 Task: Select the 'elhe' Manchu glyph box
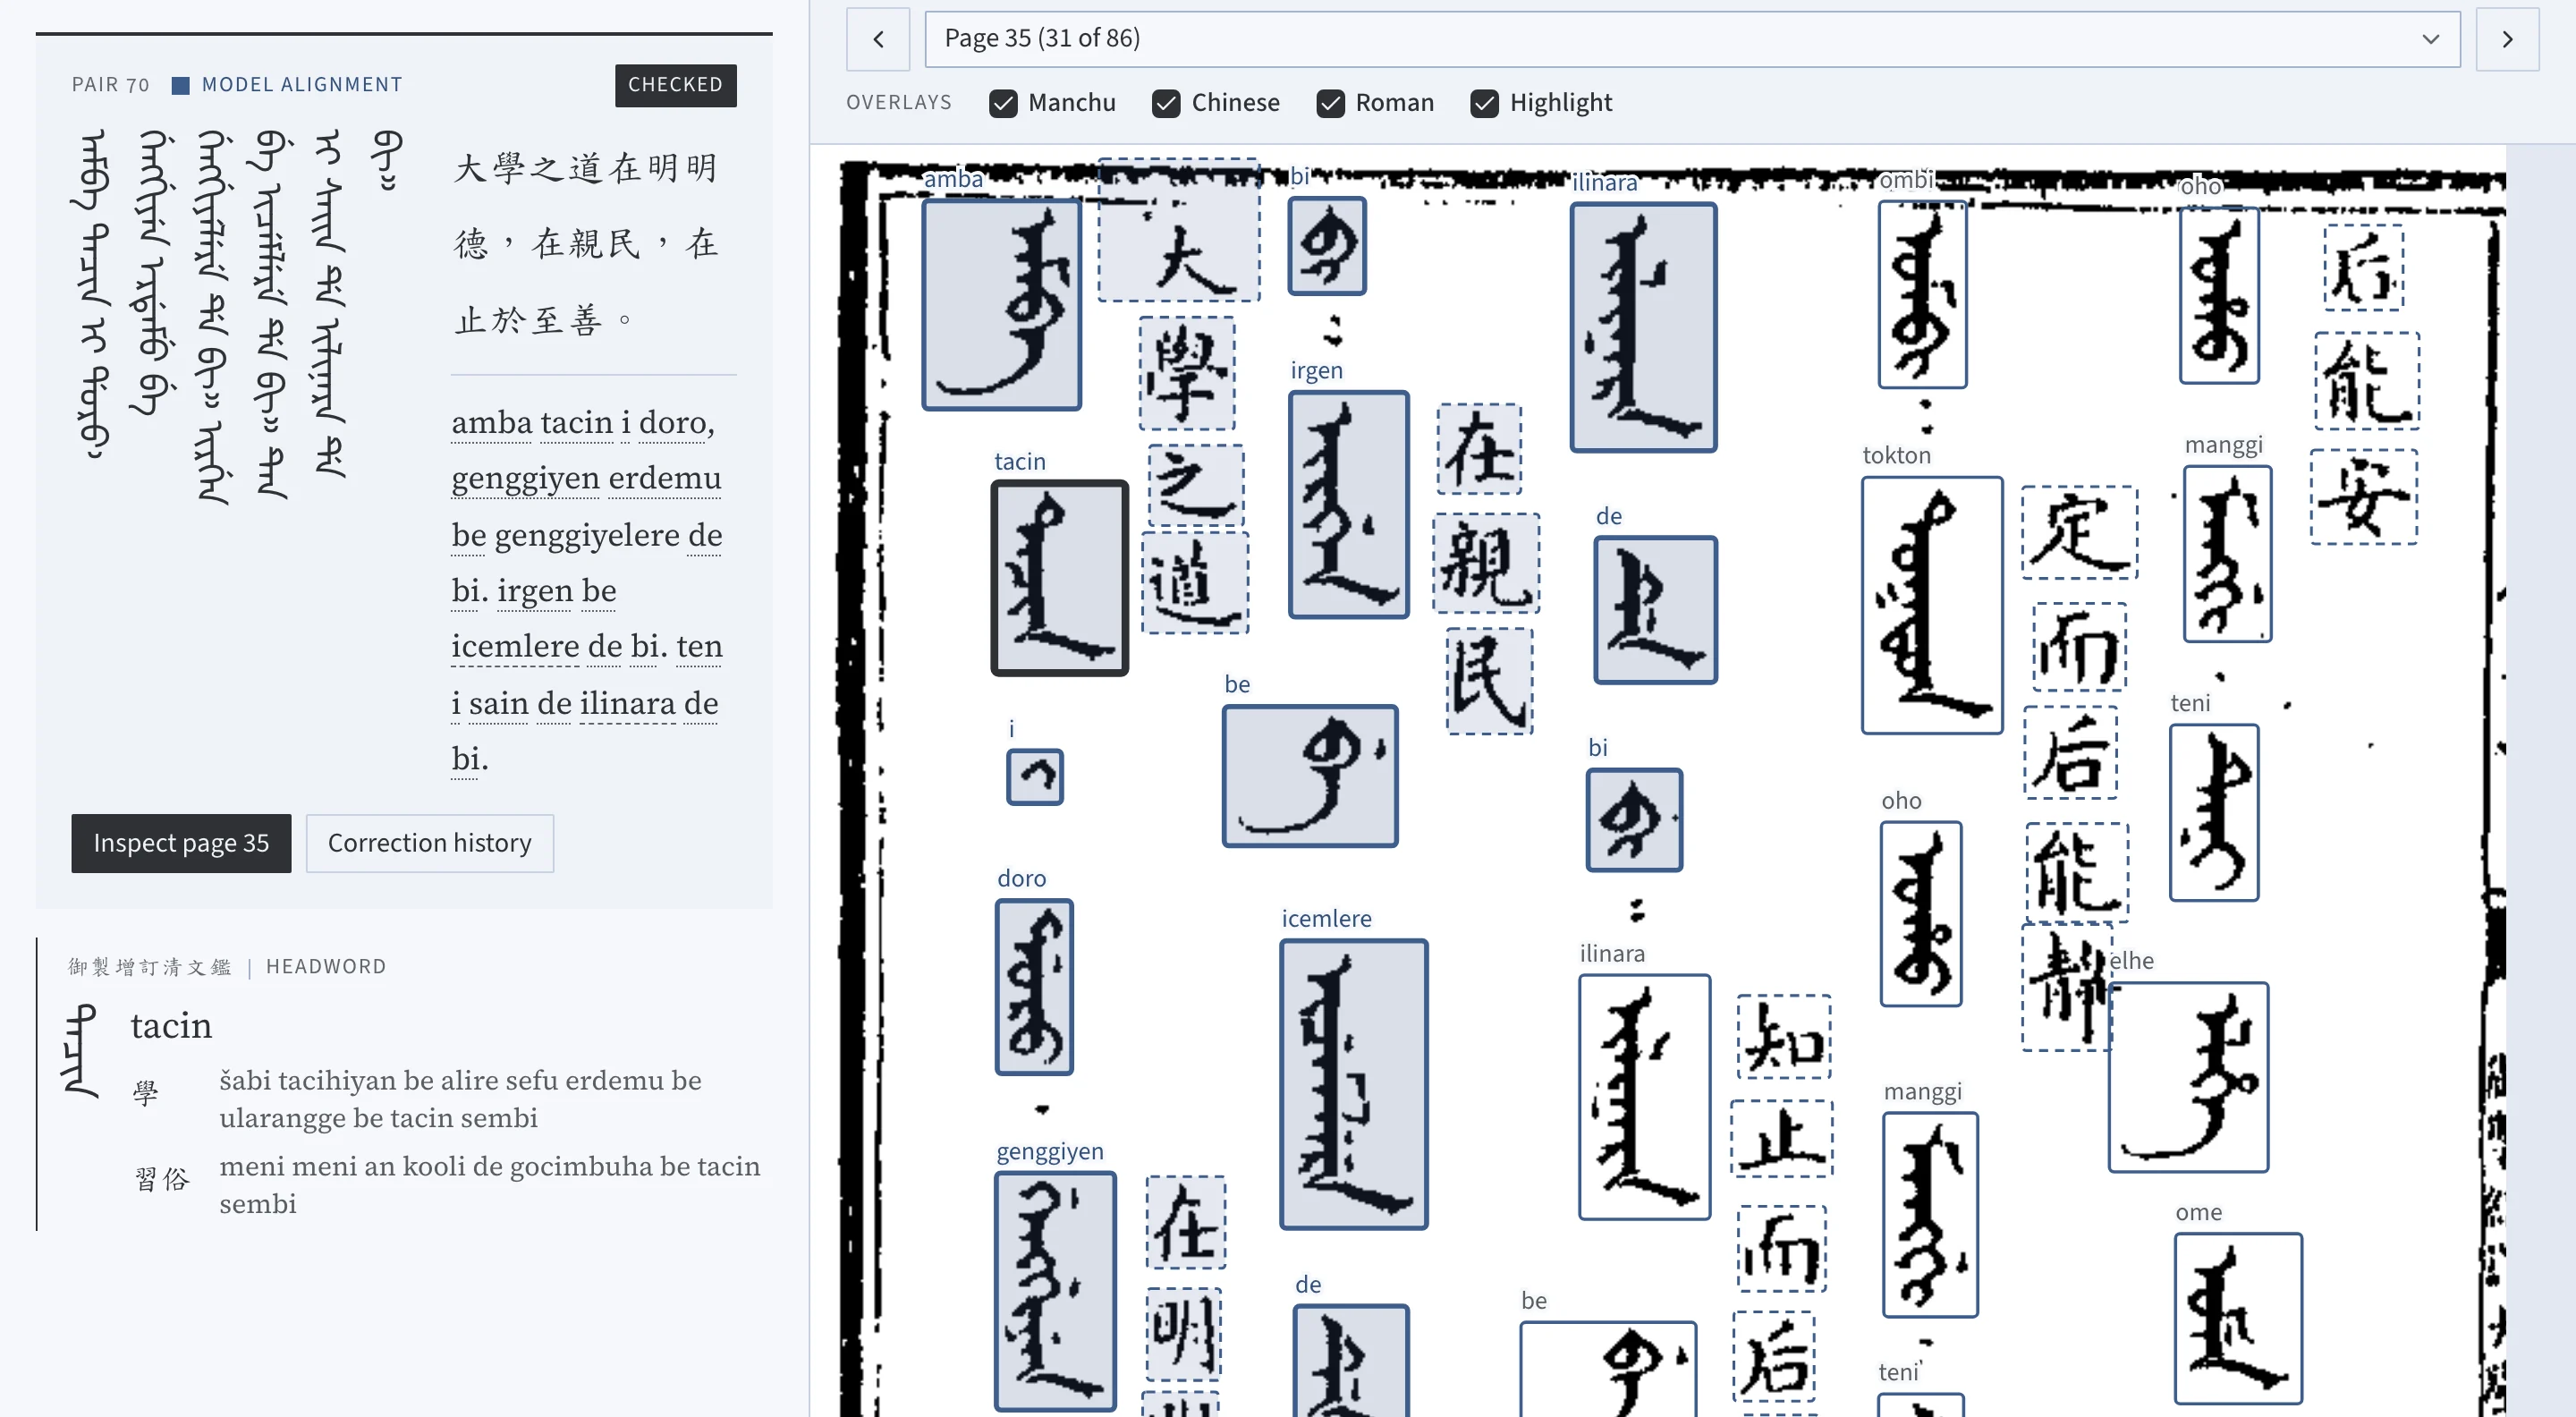point(2188,1076)
